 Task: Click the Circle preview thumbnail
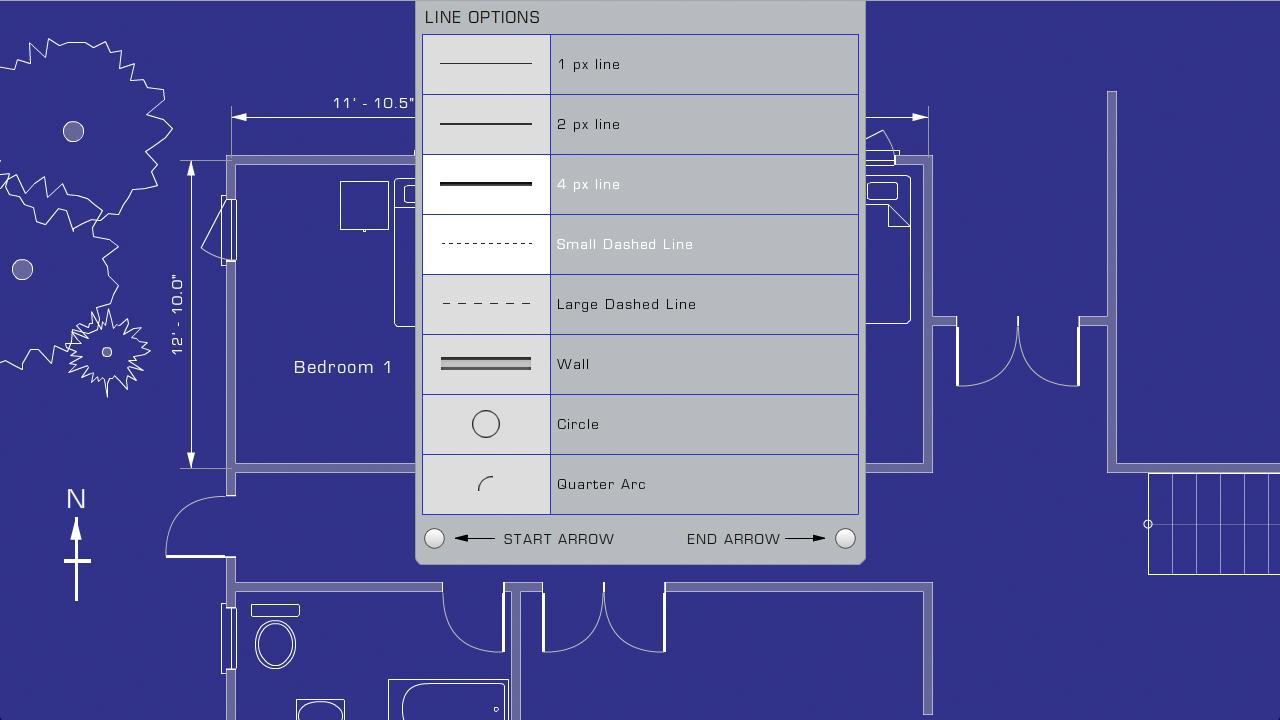[485, 424]
